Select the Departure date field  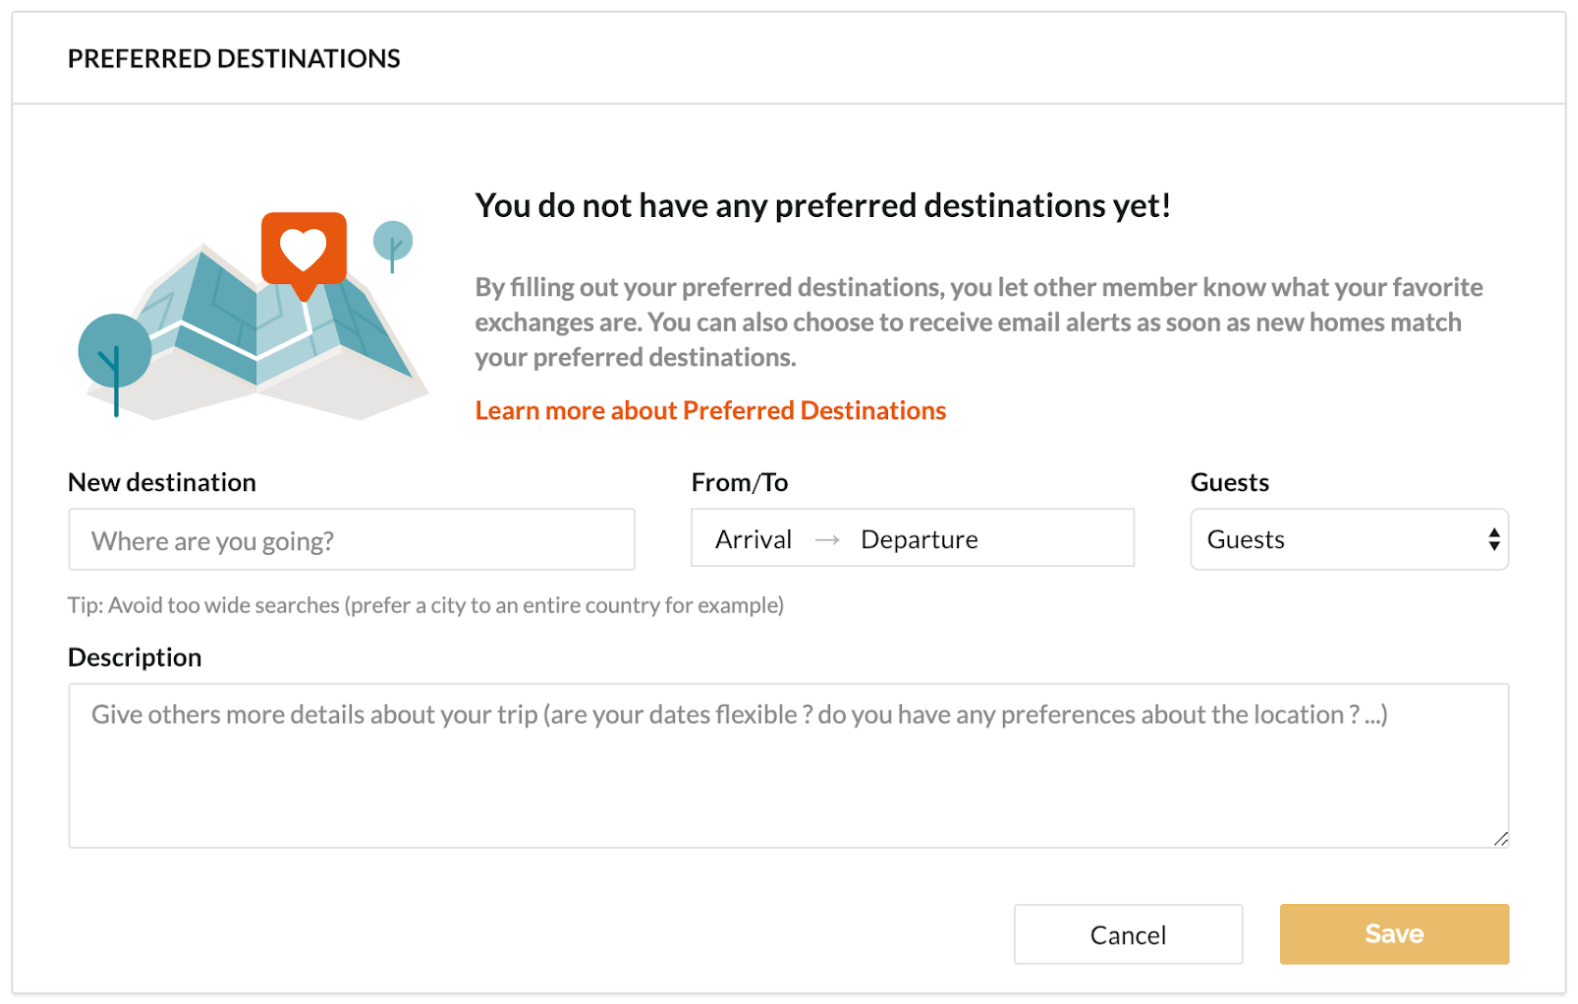click(919, 540)
